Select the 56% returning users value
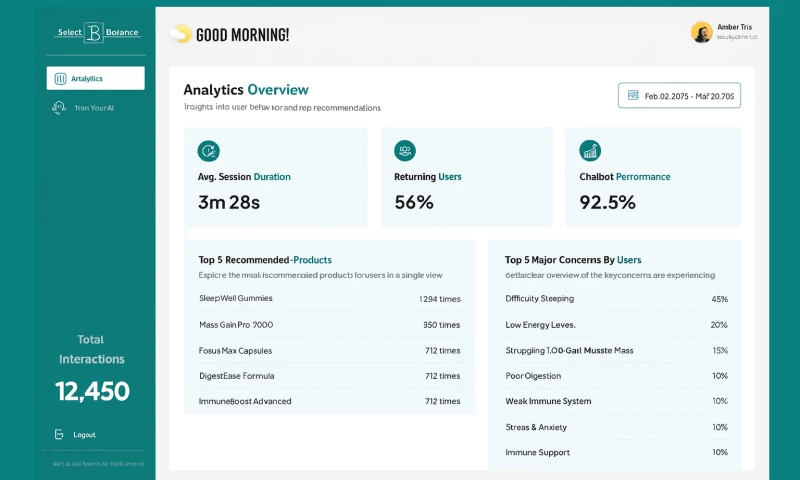This screenshot has height=480, width=800. point(414,203)
